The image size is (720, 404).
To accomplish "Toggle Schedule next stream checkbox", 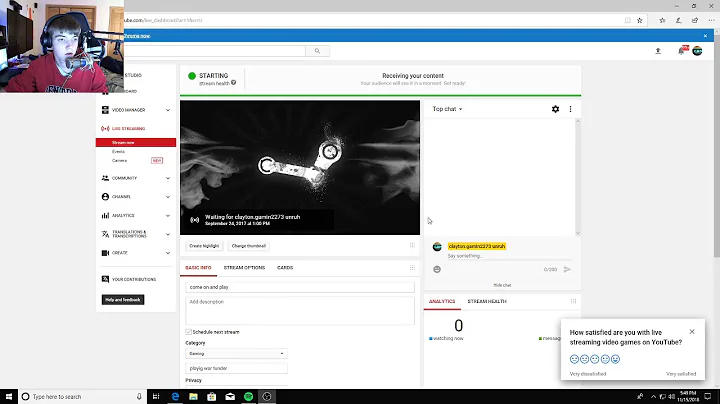I will 188,332.
